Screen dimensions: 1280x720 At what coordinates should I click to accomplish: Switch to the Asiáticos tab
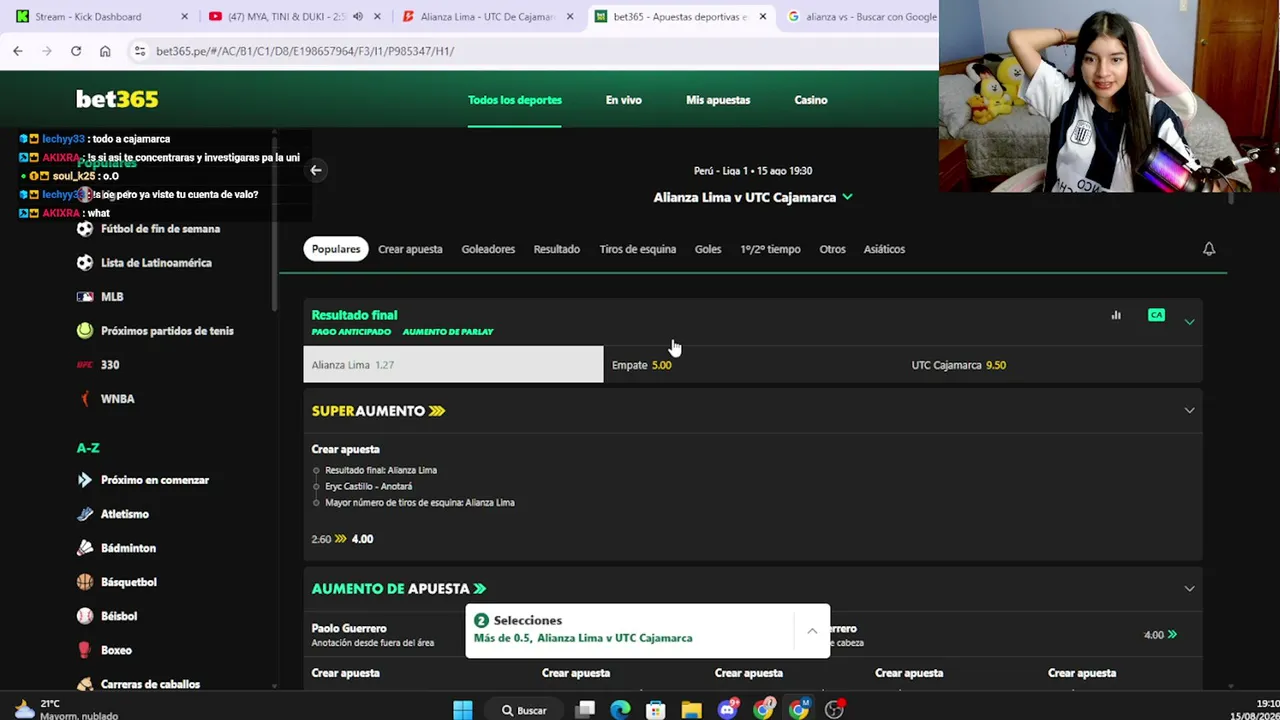[884, 249]
